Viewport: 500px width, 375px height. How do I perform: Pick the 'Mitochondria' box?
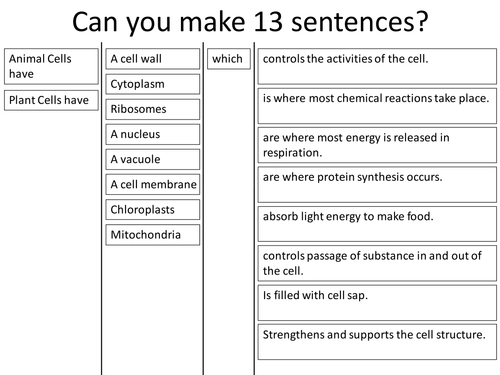153,235
